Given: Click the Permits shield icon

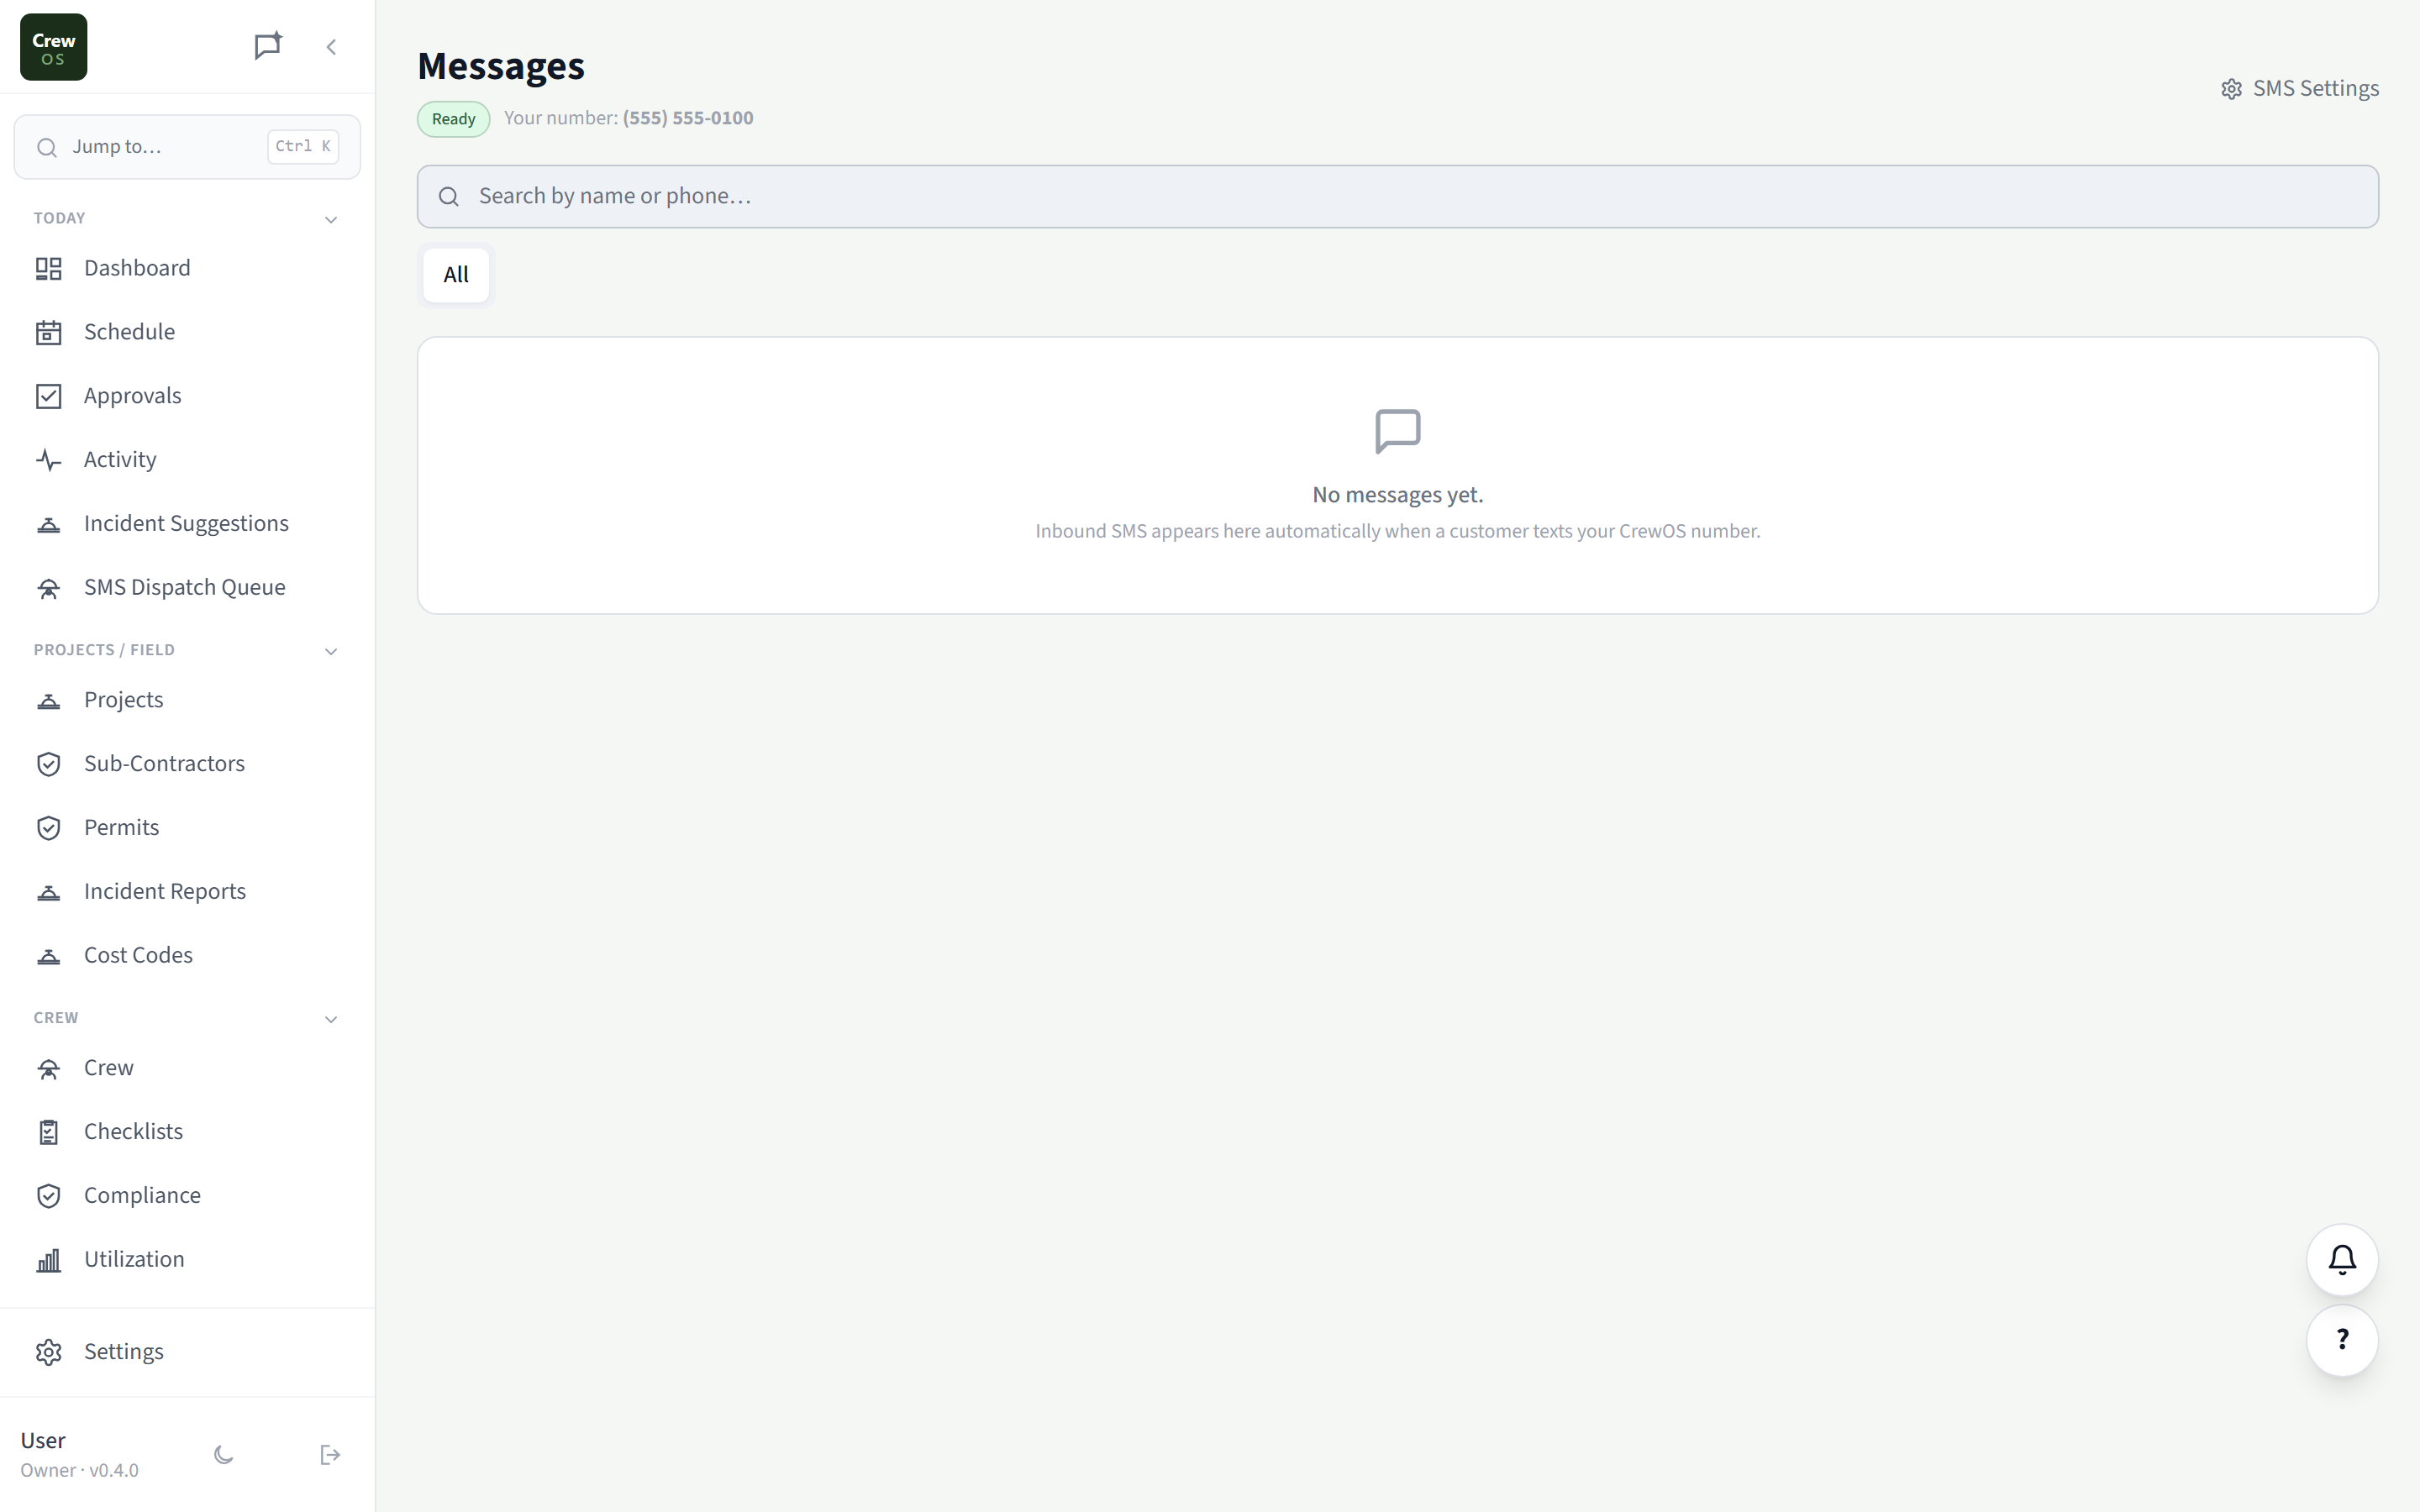Looking at the screenshot, I should point(49,828).
